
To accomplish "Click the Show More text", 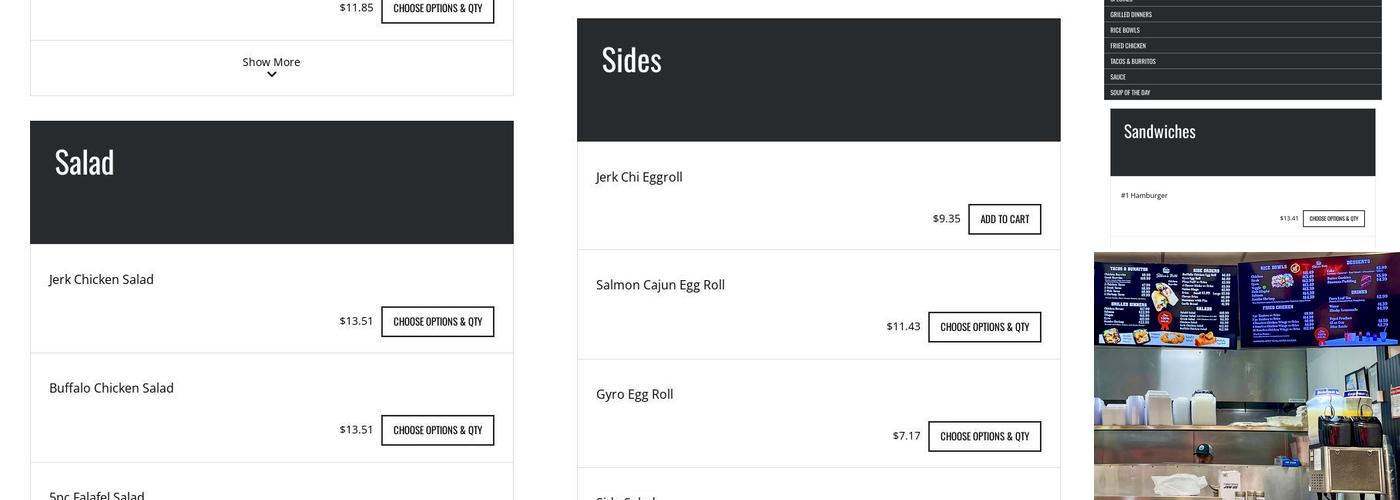I will (271, 62).
